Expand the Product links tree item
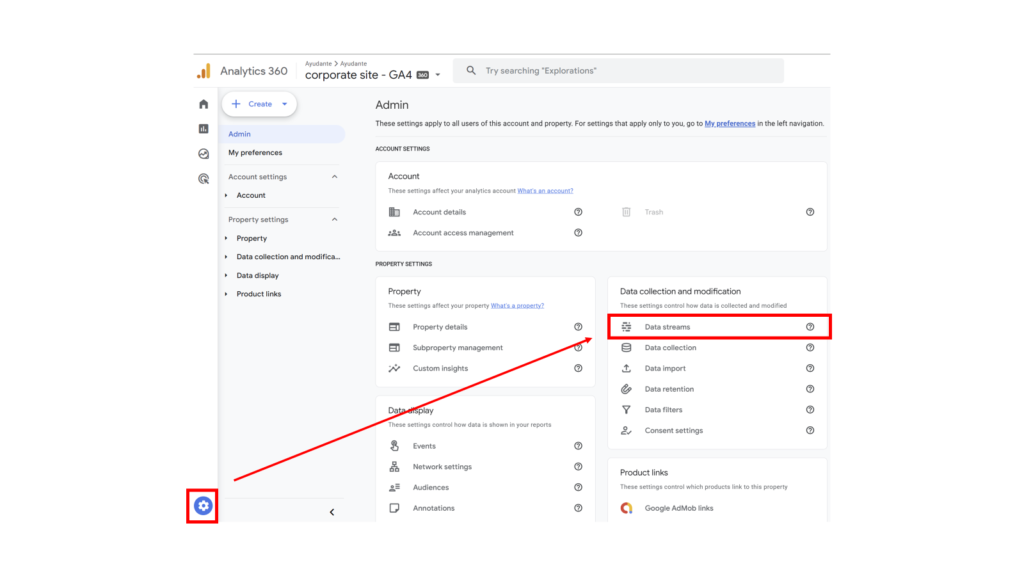This screenshot has height=576, width=1024. tap(227, 294)
